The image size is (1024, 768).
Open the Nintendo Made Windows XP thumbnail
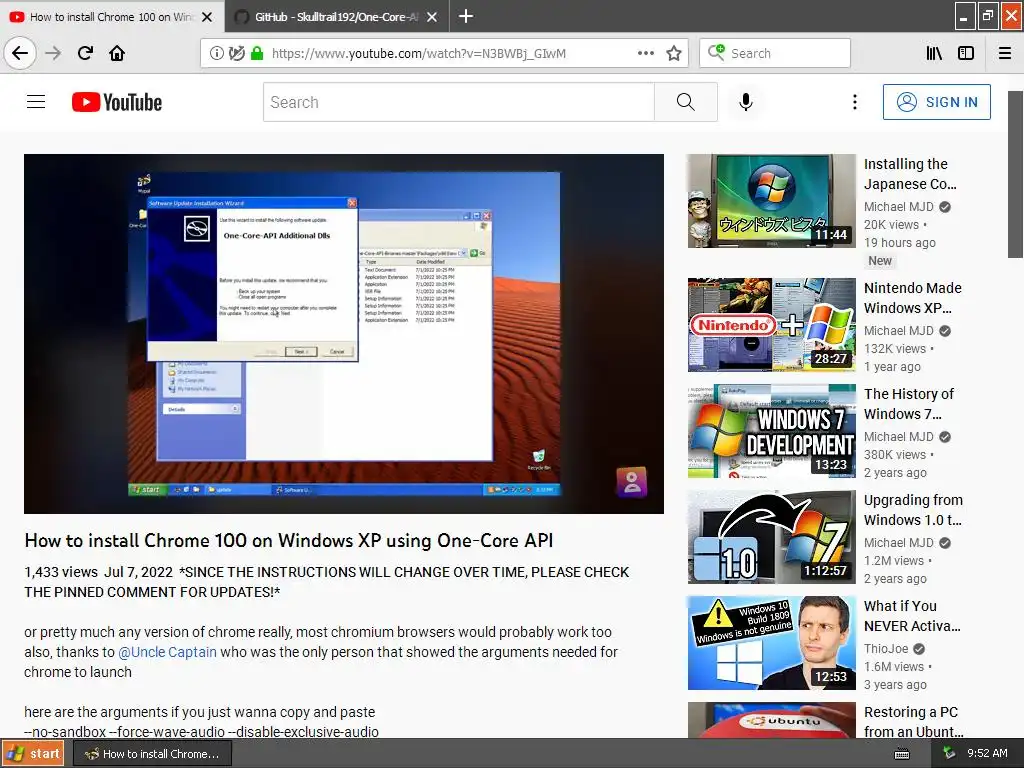771,325
